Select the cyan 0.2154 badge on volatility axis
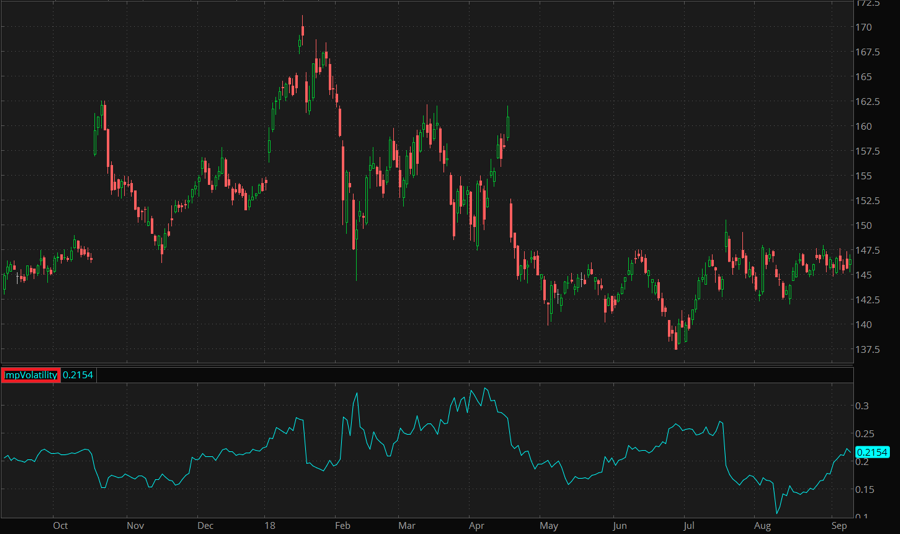The height and width of the screenshot is (534, 900). coord(873,453)
